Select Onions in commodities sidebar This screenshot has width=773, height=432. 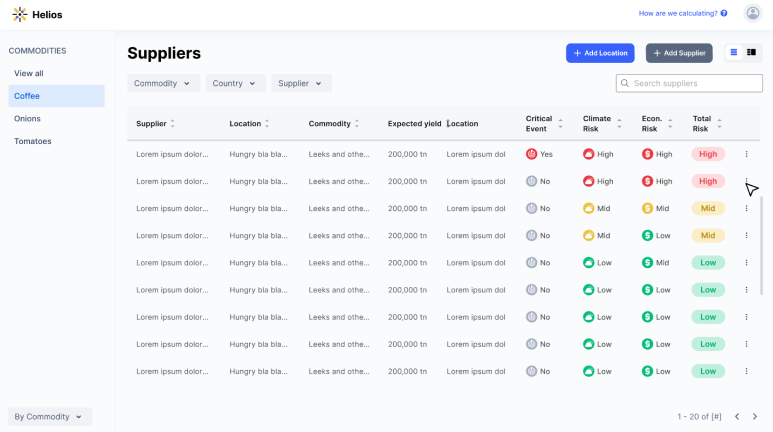pos(27,118)
